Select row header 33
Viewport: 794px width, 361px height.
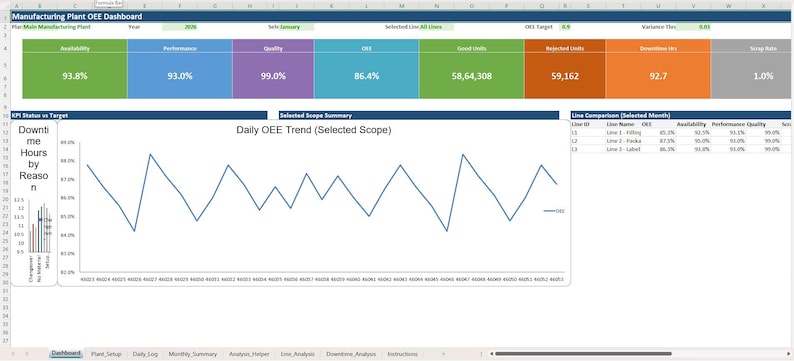[5, 307]
